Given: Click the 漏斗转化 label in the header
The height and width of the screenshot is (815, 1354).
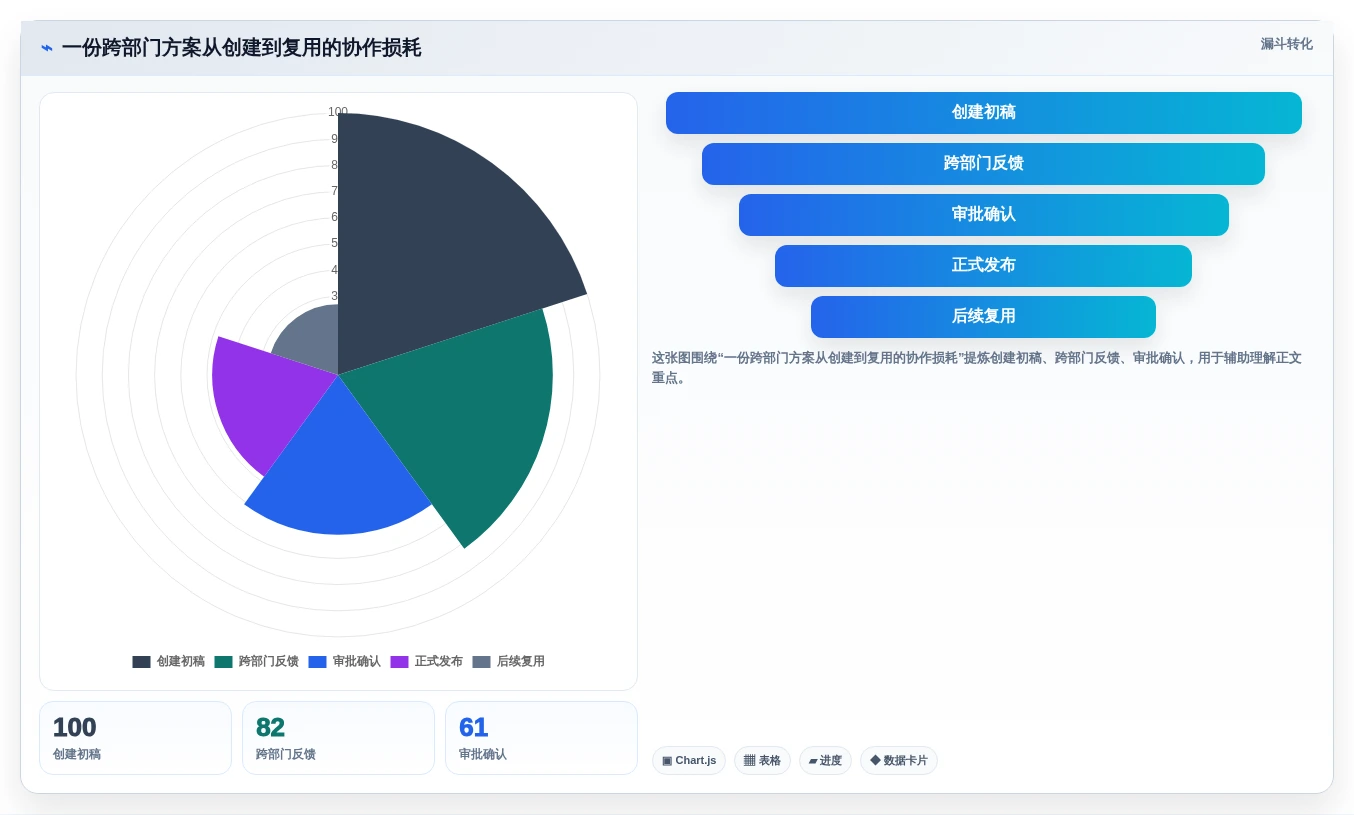Looking at the screenshot, I should pos(1286,44).
